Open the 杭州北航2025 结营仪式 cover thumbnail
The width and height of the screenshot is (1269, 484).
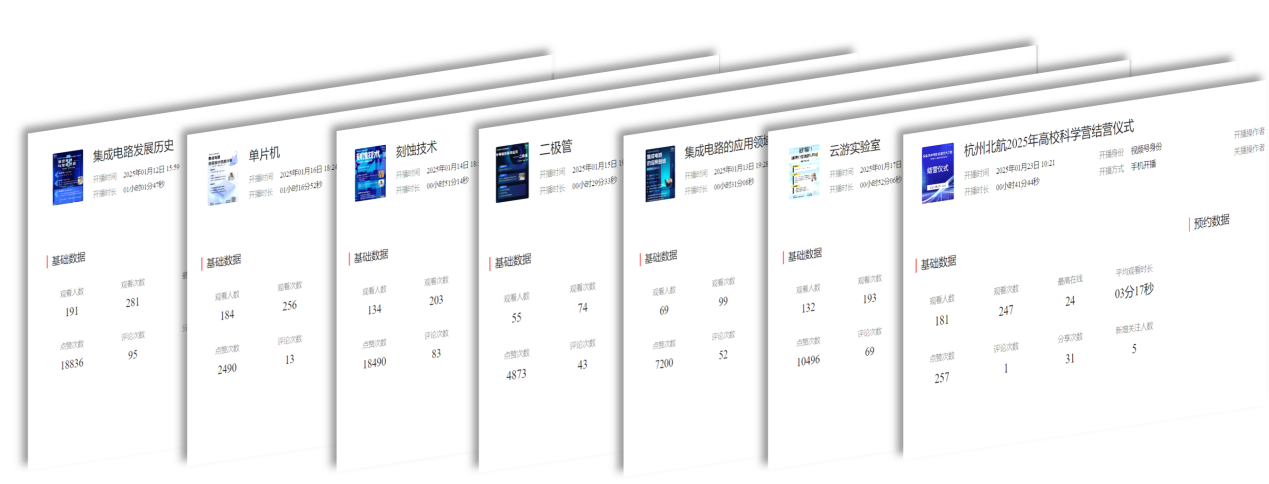pyautogui.click(x=937, y=167)
